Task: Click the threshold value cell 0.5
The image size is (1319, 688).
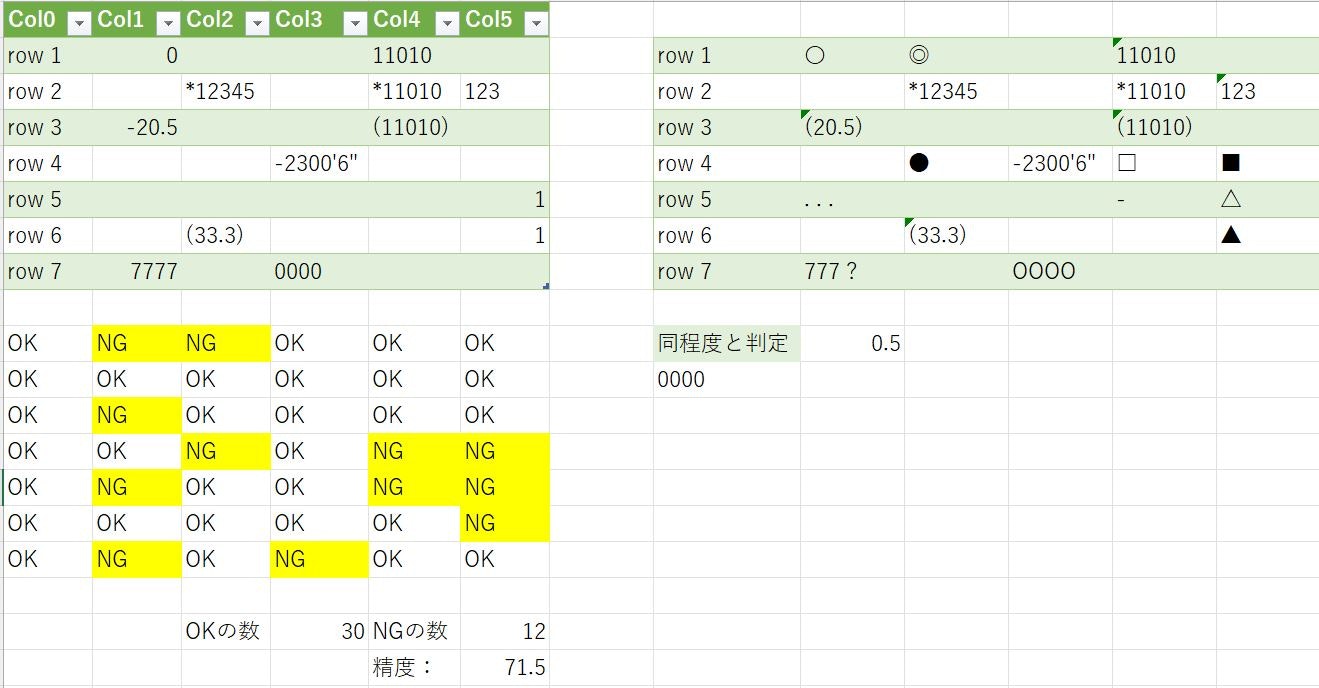Action: click(x=852, y=343)
